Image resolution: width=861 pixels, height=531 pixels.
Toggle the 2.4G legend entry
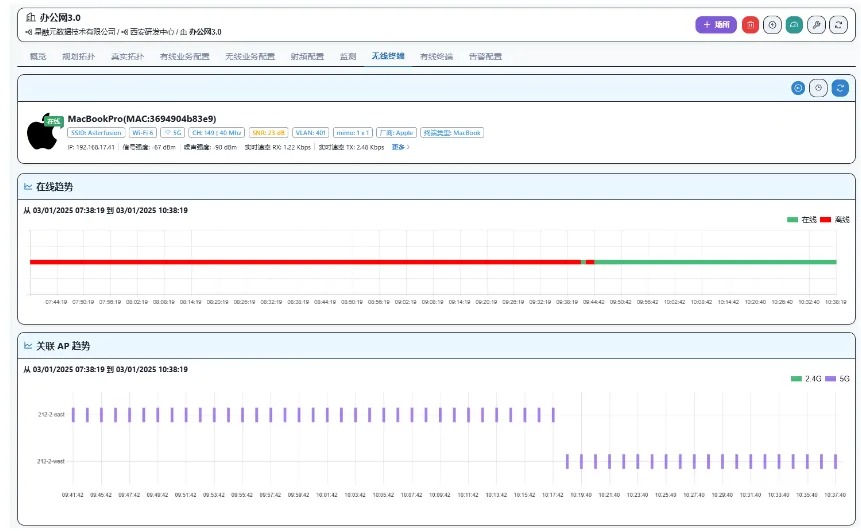(x=806, y=379)
